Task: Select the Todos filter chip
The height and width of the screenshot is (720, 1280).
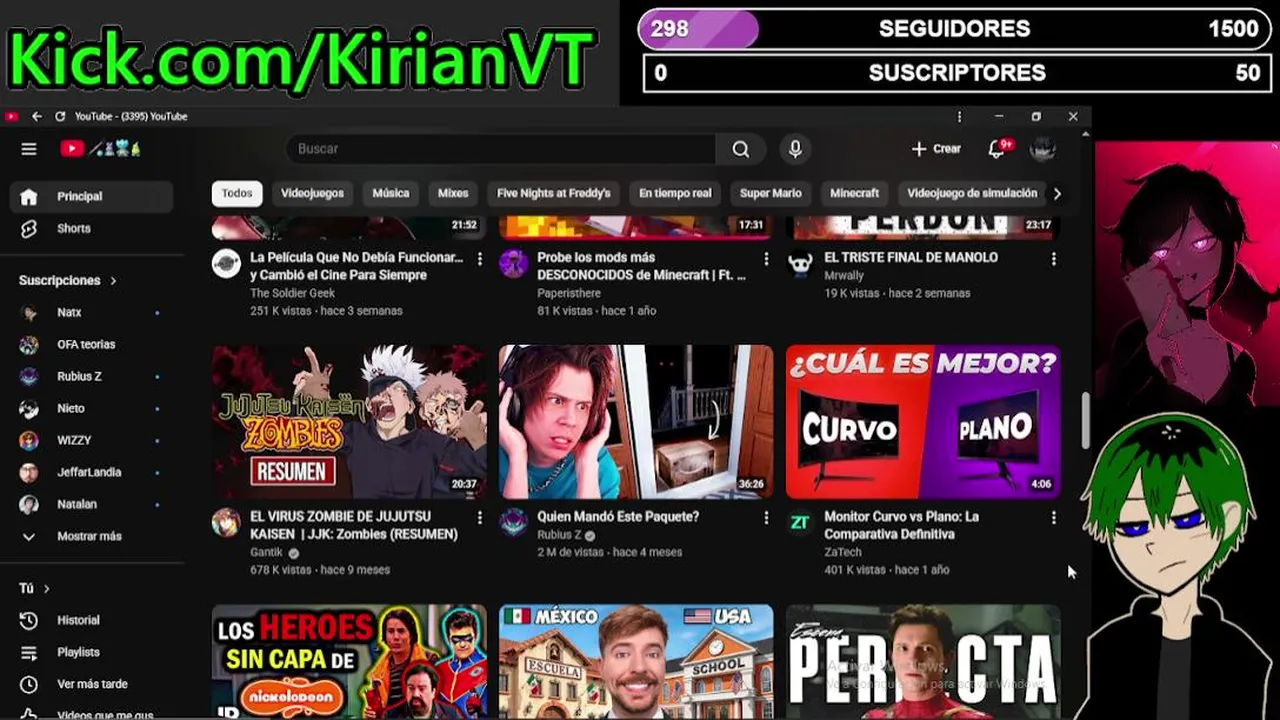Action: (237, 193)
